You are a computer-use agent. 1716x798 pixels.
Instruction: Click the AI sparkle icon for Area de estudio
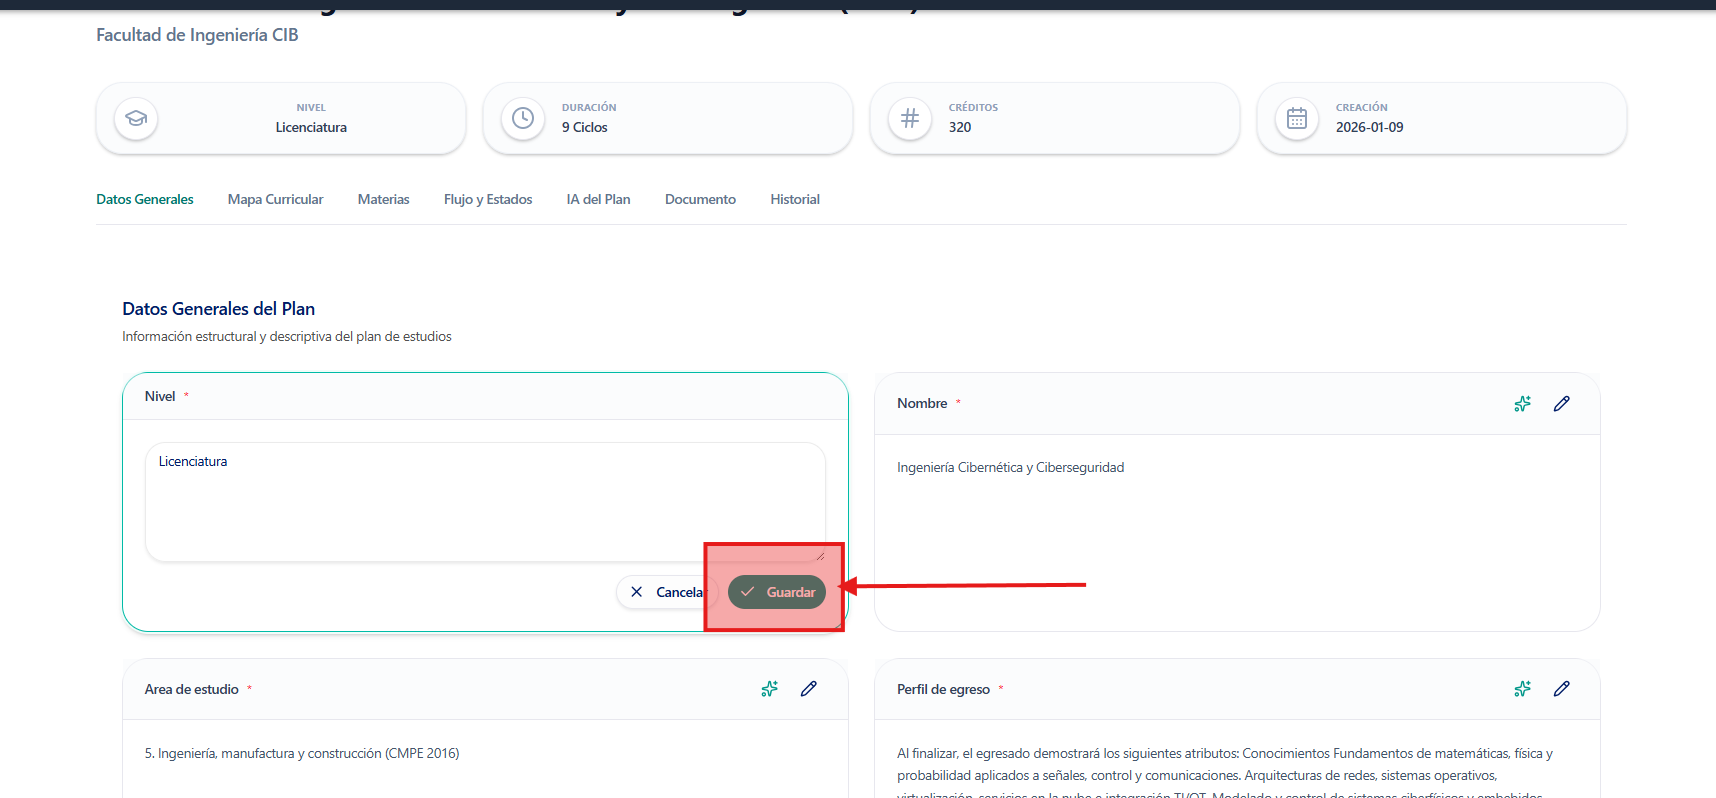(x=769, y=689)
